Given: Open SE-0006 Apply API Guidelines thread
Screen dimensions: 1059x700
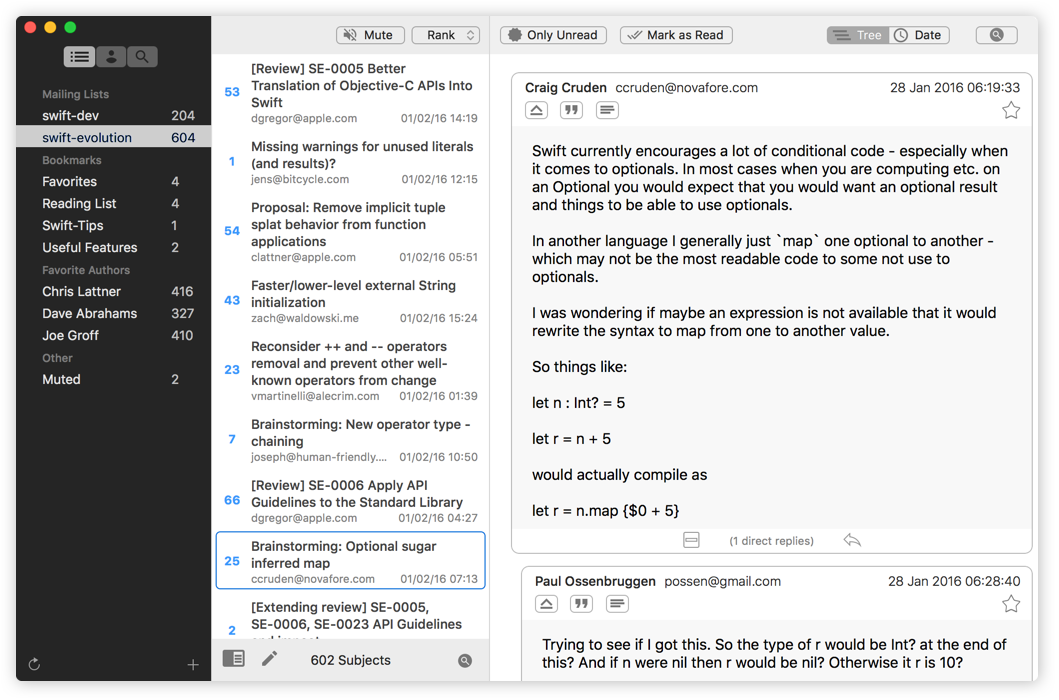Looking at the screenshot, I should tap(351, 501).
